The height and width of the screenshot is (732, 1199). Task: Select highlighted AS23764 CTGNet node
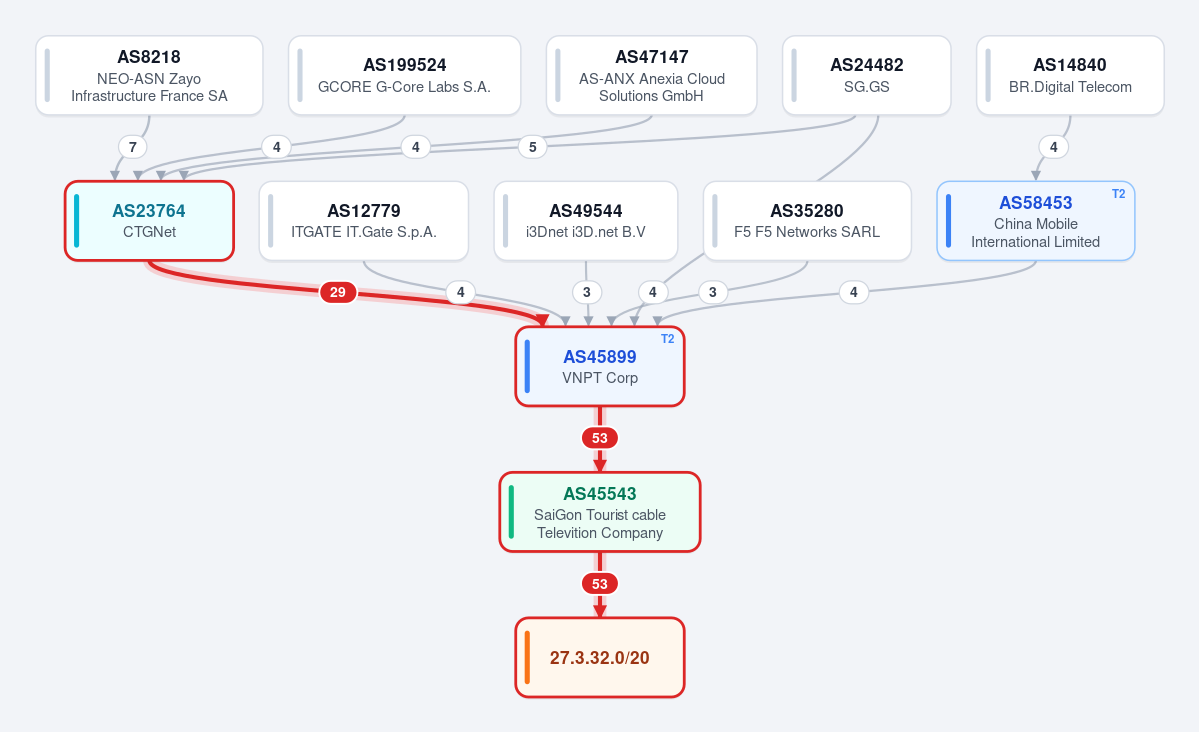click(149, 221)
